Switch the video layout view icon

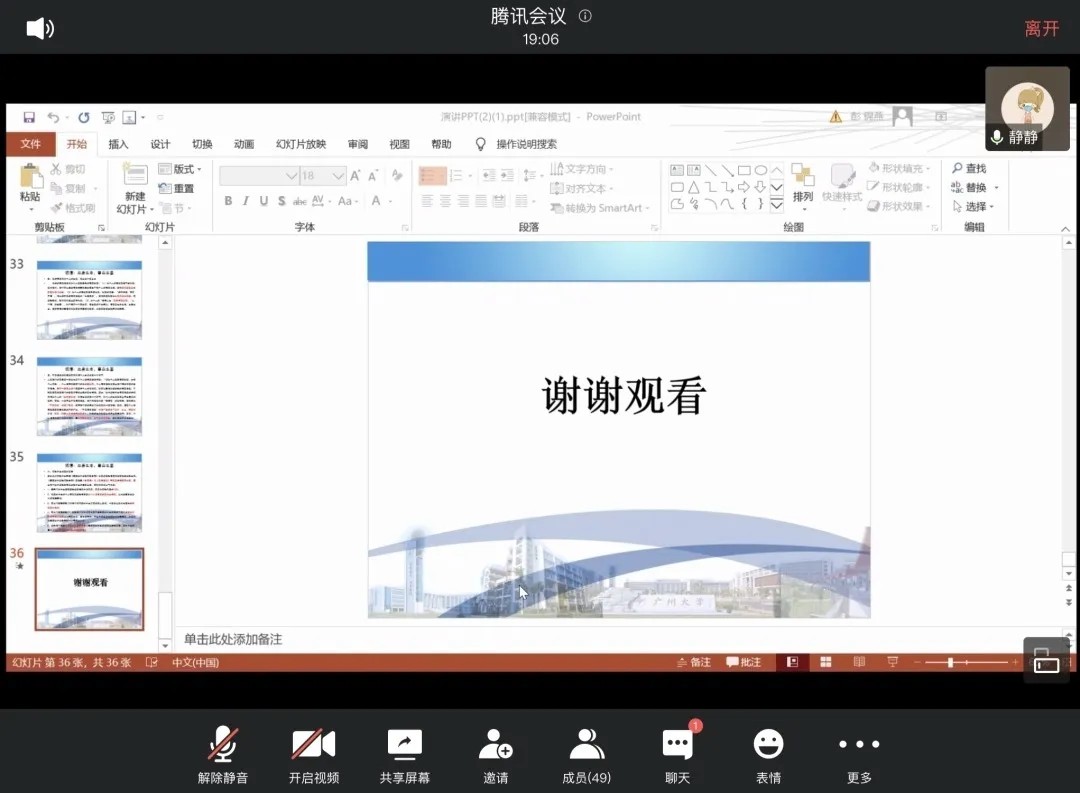1046,661
